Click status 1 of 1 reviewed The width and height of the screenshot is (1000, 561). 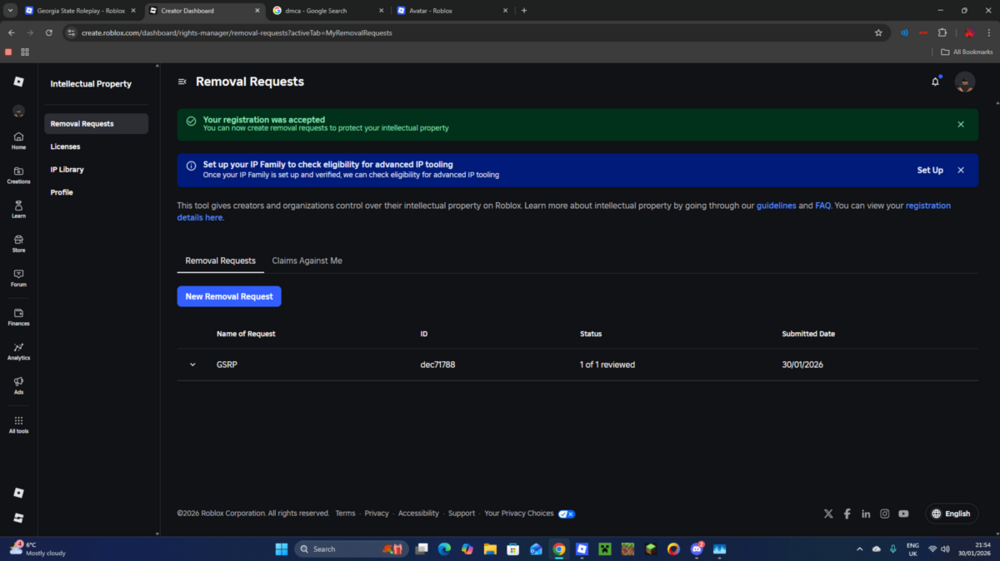[x=607, y=365]
